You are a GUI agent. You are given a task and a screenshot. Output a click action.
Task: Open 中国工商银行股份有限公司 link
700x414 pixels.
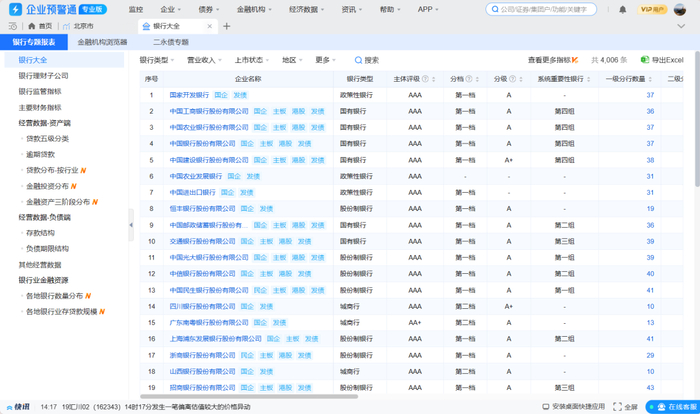point(208,112)
